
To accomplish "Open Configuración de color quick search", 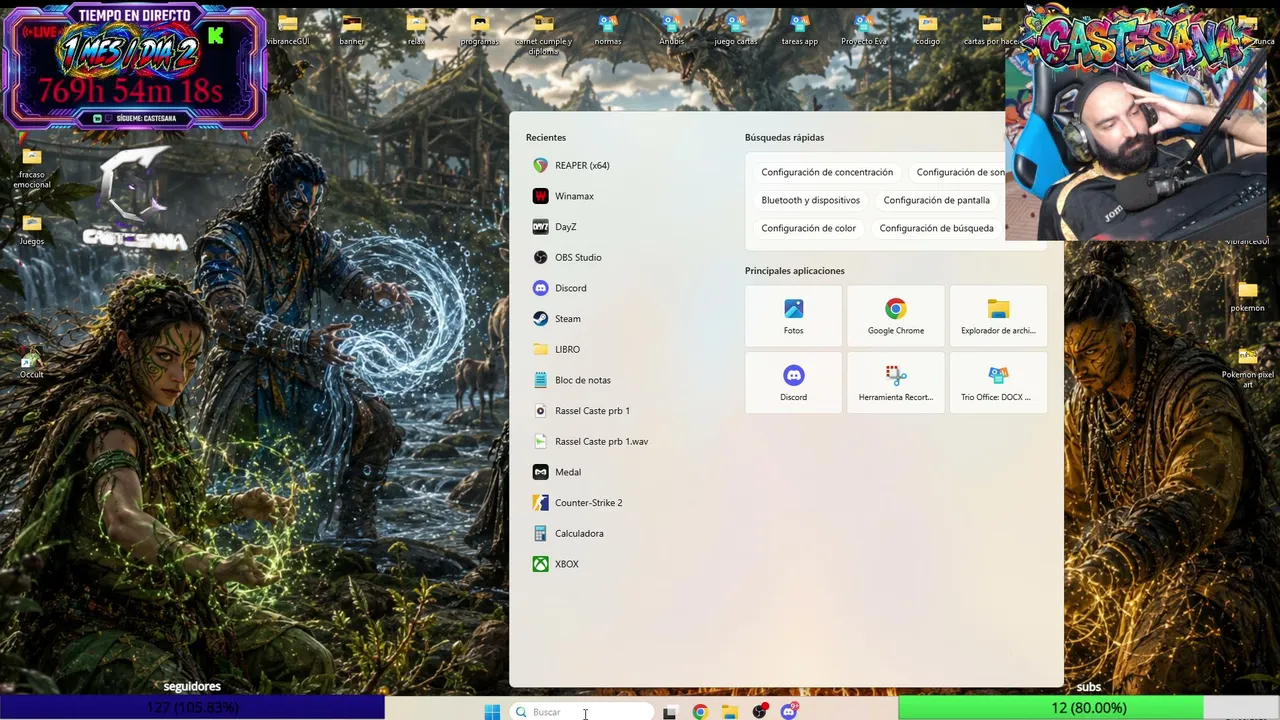I will pos(809,229).
